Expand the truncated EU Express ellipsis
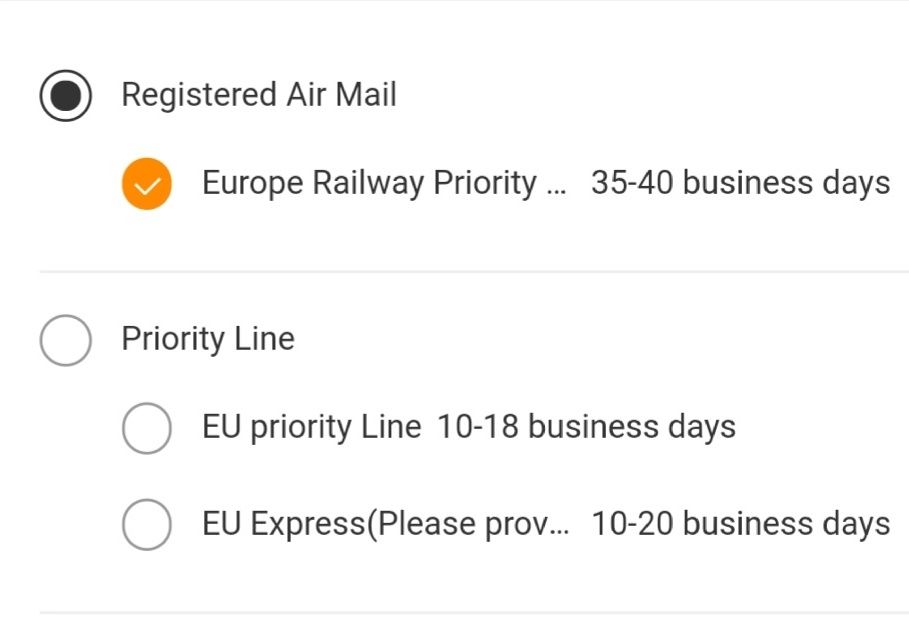 (560, 526)
